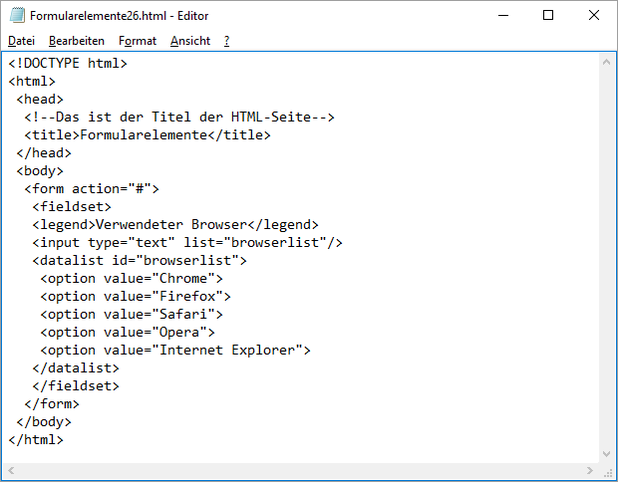Click the <datalist id="browserlist"> line
Viewport: 618px width, 482px height.
pyautogui.click(x=140, y=261)
